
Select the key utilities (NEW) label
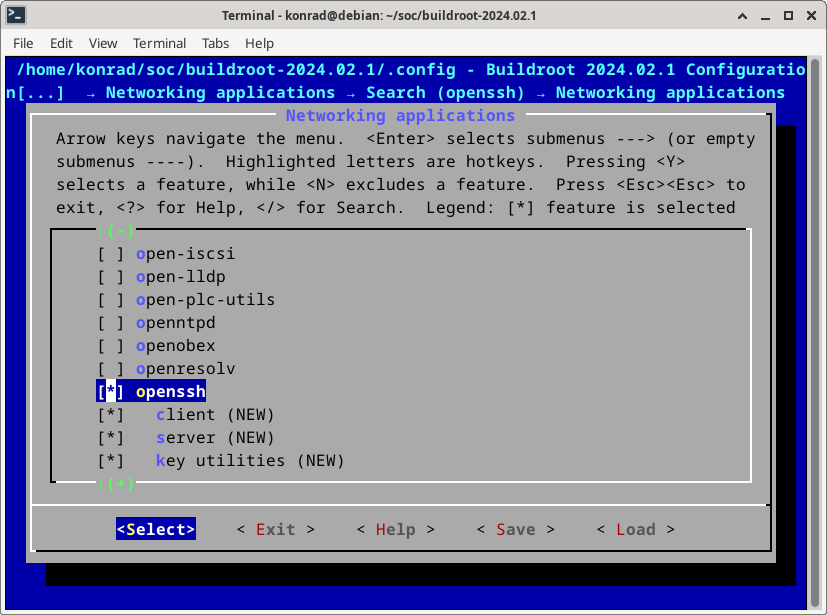[x=250, y=461]
